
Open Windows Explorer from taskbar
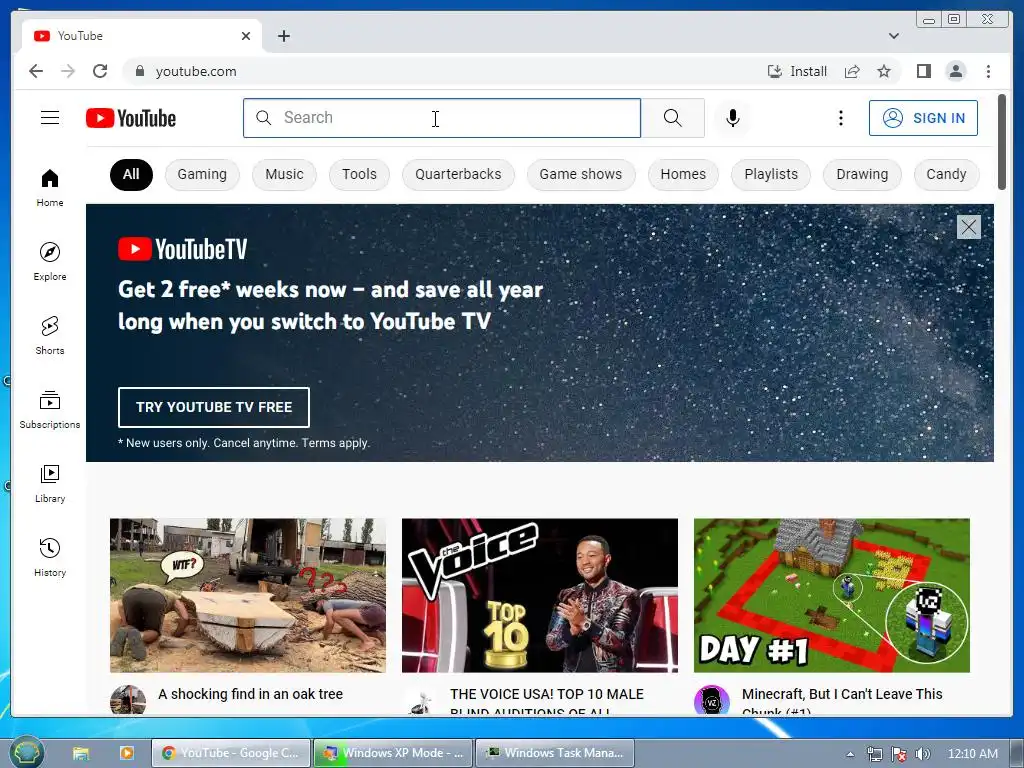81,753
